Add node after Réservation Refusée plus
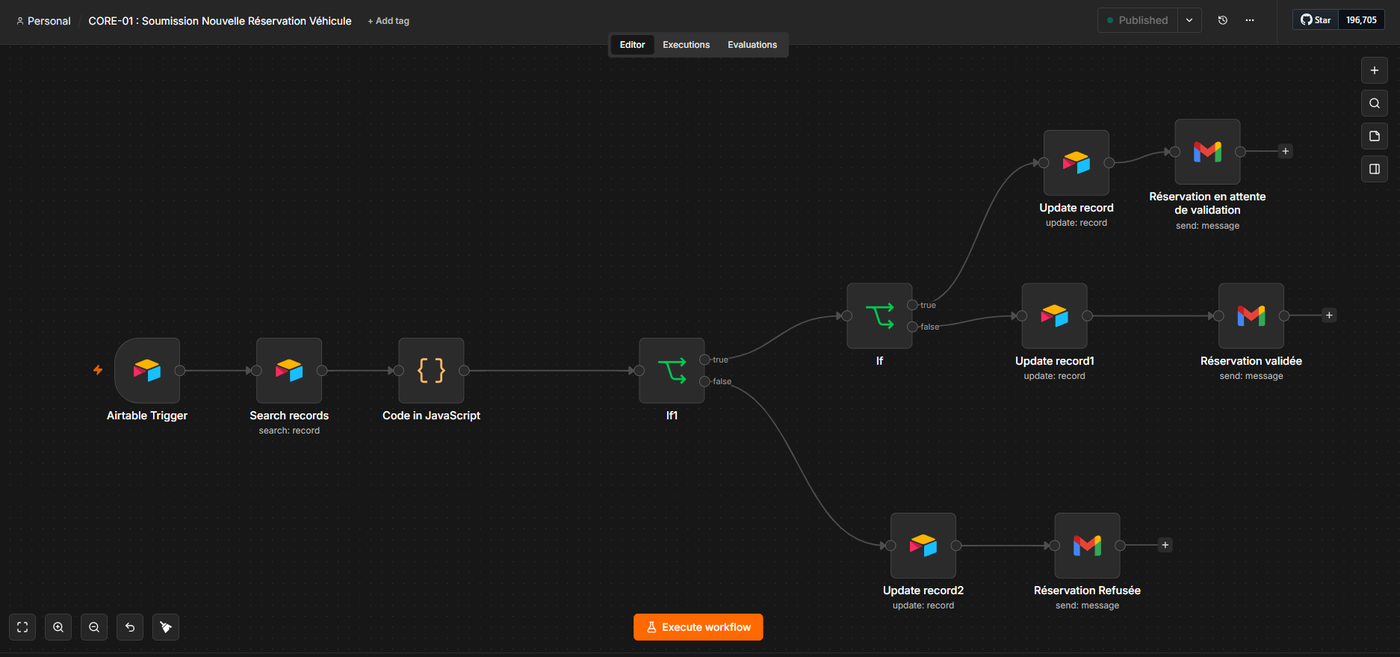1400x657 pixels. pyautogui.click(x=1165, y=545)
